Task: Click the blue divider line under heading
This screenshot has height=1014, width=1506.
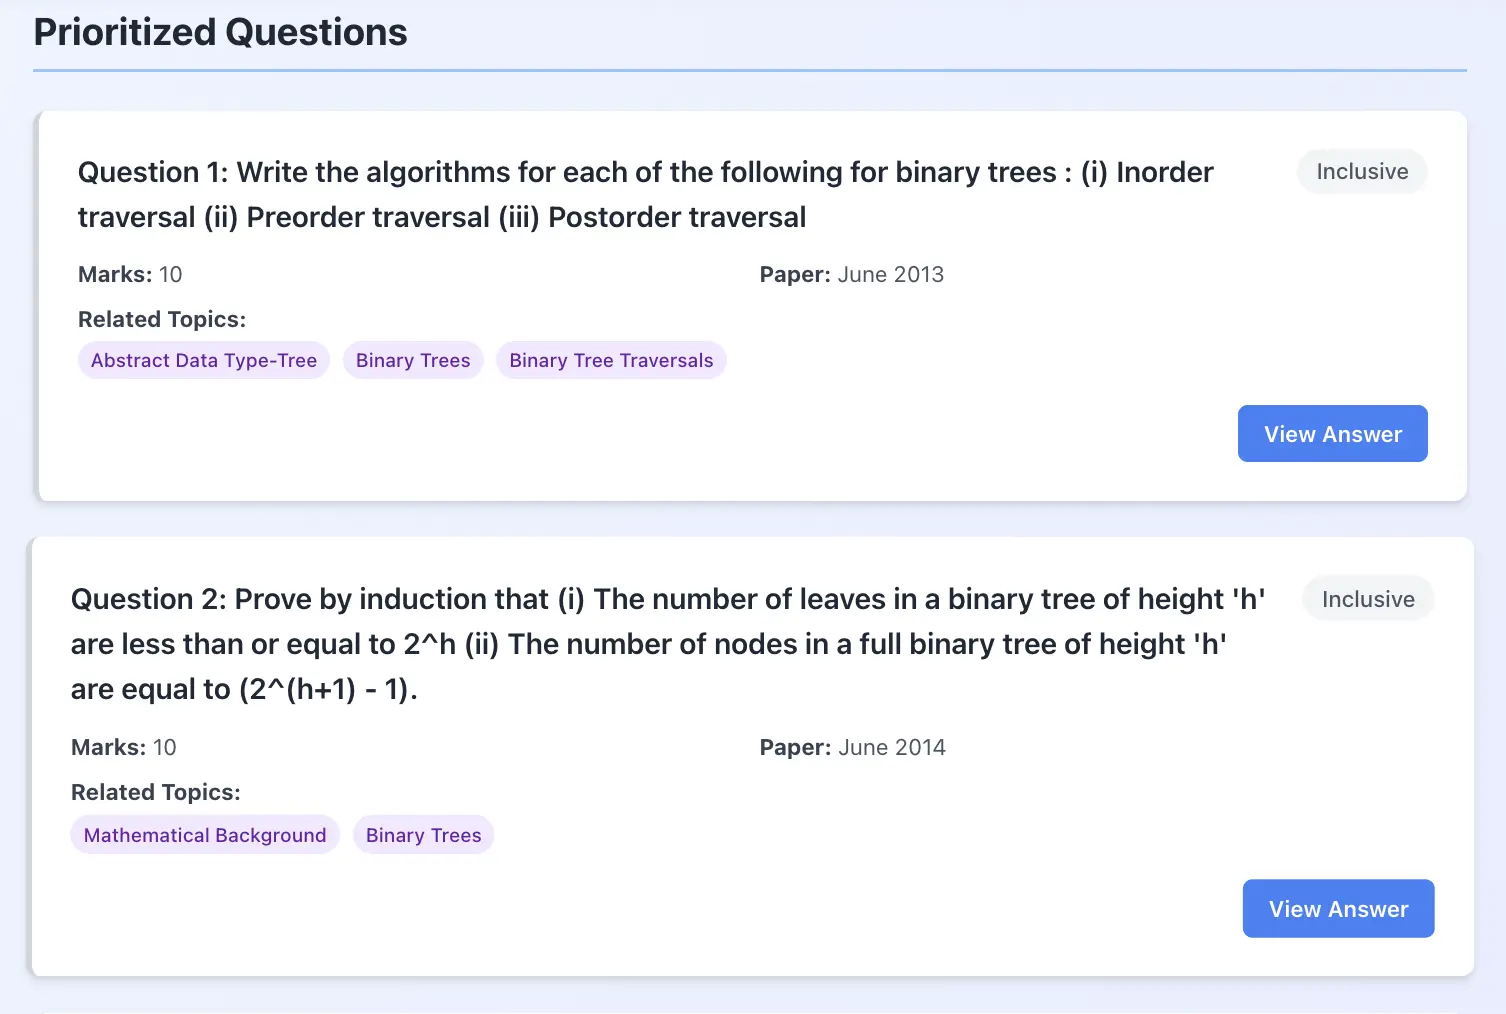Action: pyautogui.click(x=750, y=70)
